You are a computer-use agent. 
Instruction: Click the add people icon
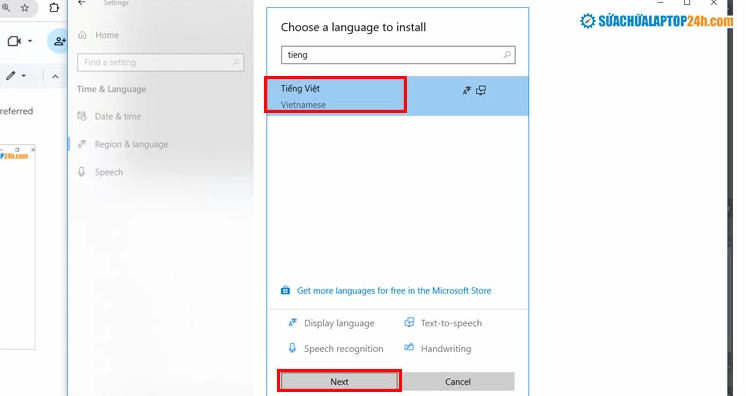pyautogui.click(x=60, y=41)
